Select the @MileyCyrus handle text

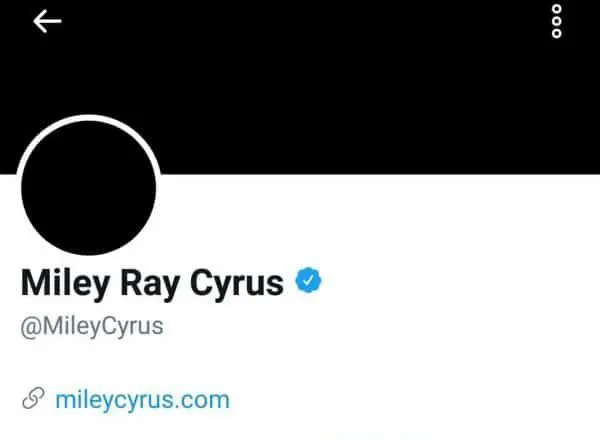tap(92, 327)
